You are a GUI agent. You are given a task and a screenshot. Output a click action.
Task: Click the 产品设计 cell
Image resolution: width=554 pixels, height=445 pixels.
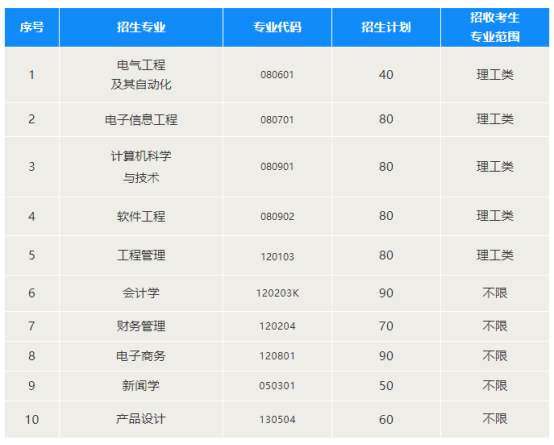[x=141, y=419]
